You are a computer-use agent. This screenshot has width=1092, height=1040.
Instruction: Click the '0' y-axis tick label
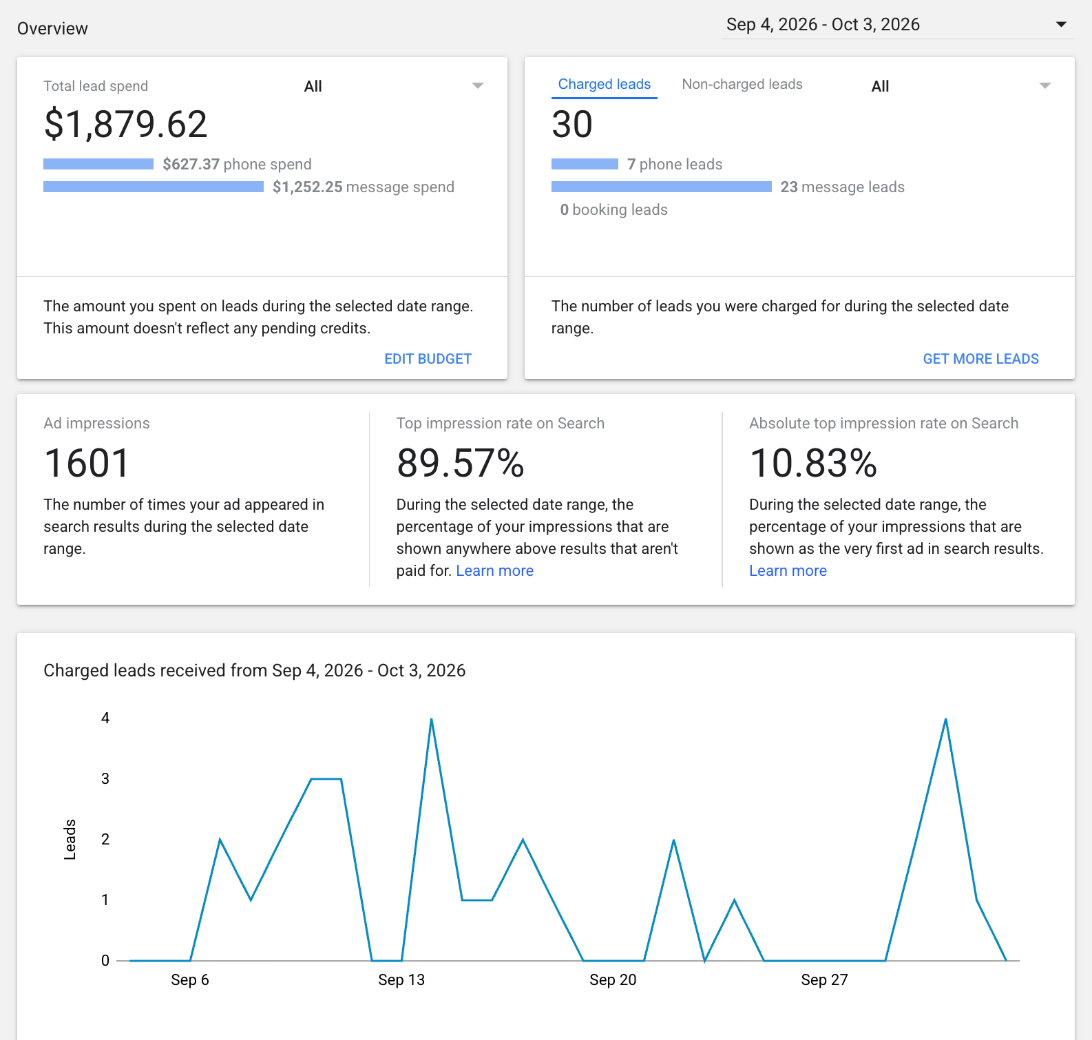click(105, 961)
